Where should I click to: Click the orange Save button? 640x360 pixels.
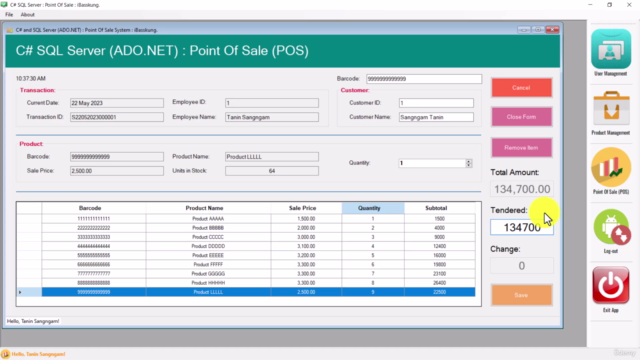pos(521,295)
